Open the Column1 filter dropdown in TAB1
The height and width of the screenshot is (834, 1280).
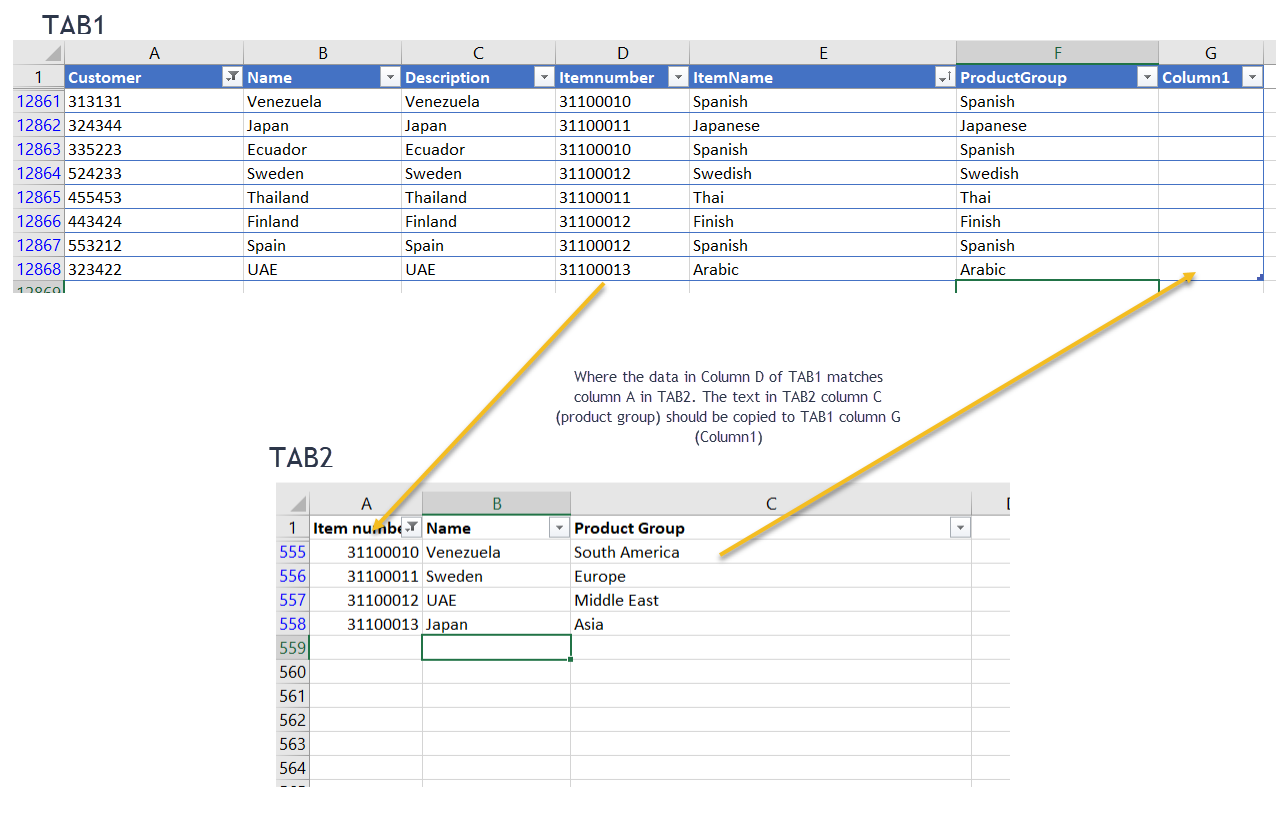click(1252, 77)
